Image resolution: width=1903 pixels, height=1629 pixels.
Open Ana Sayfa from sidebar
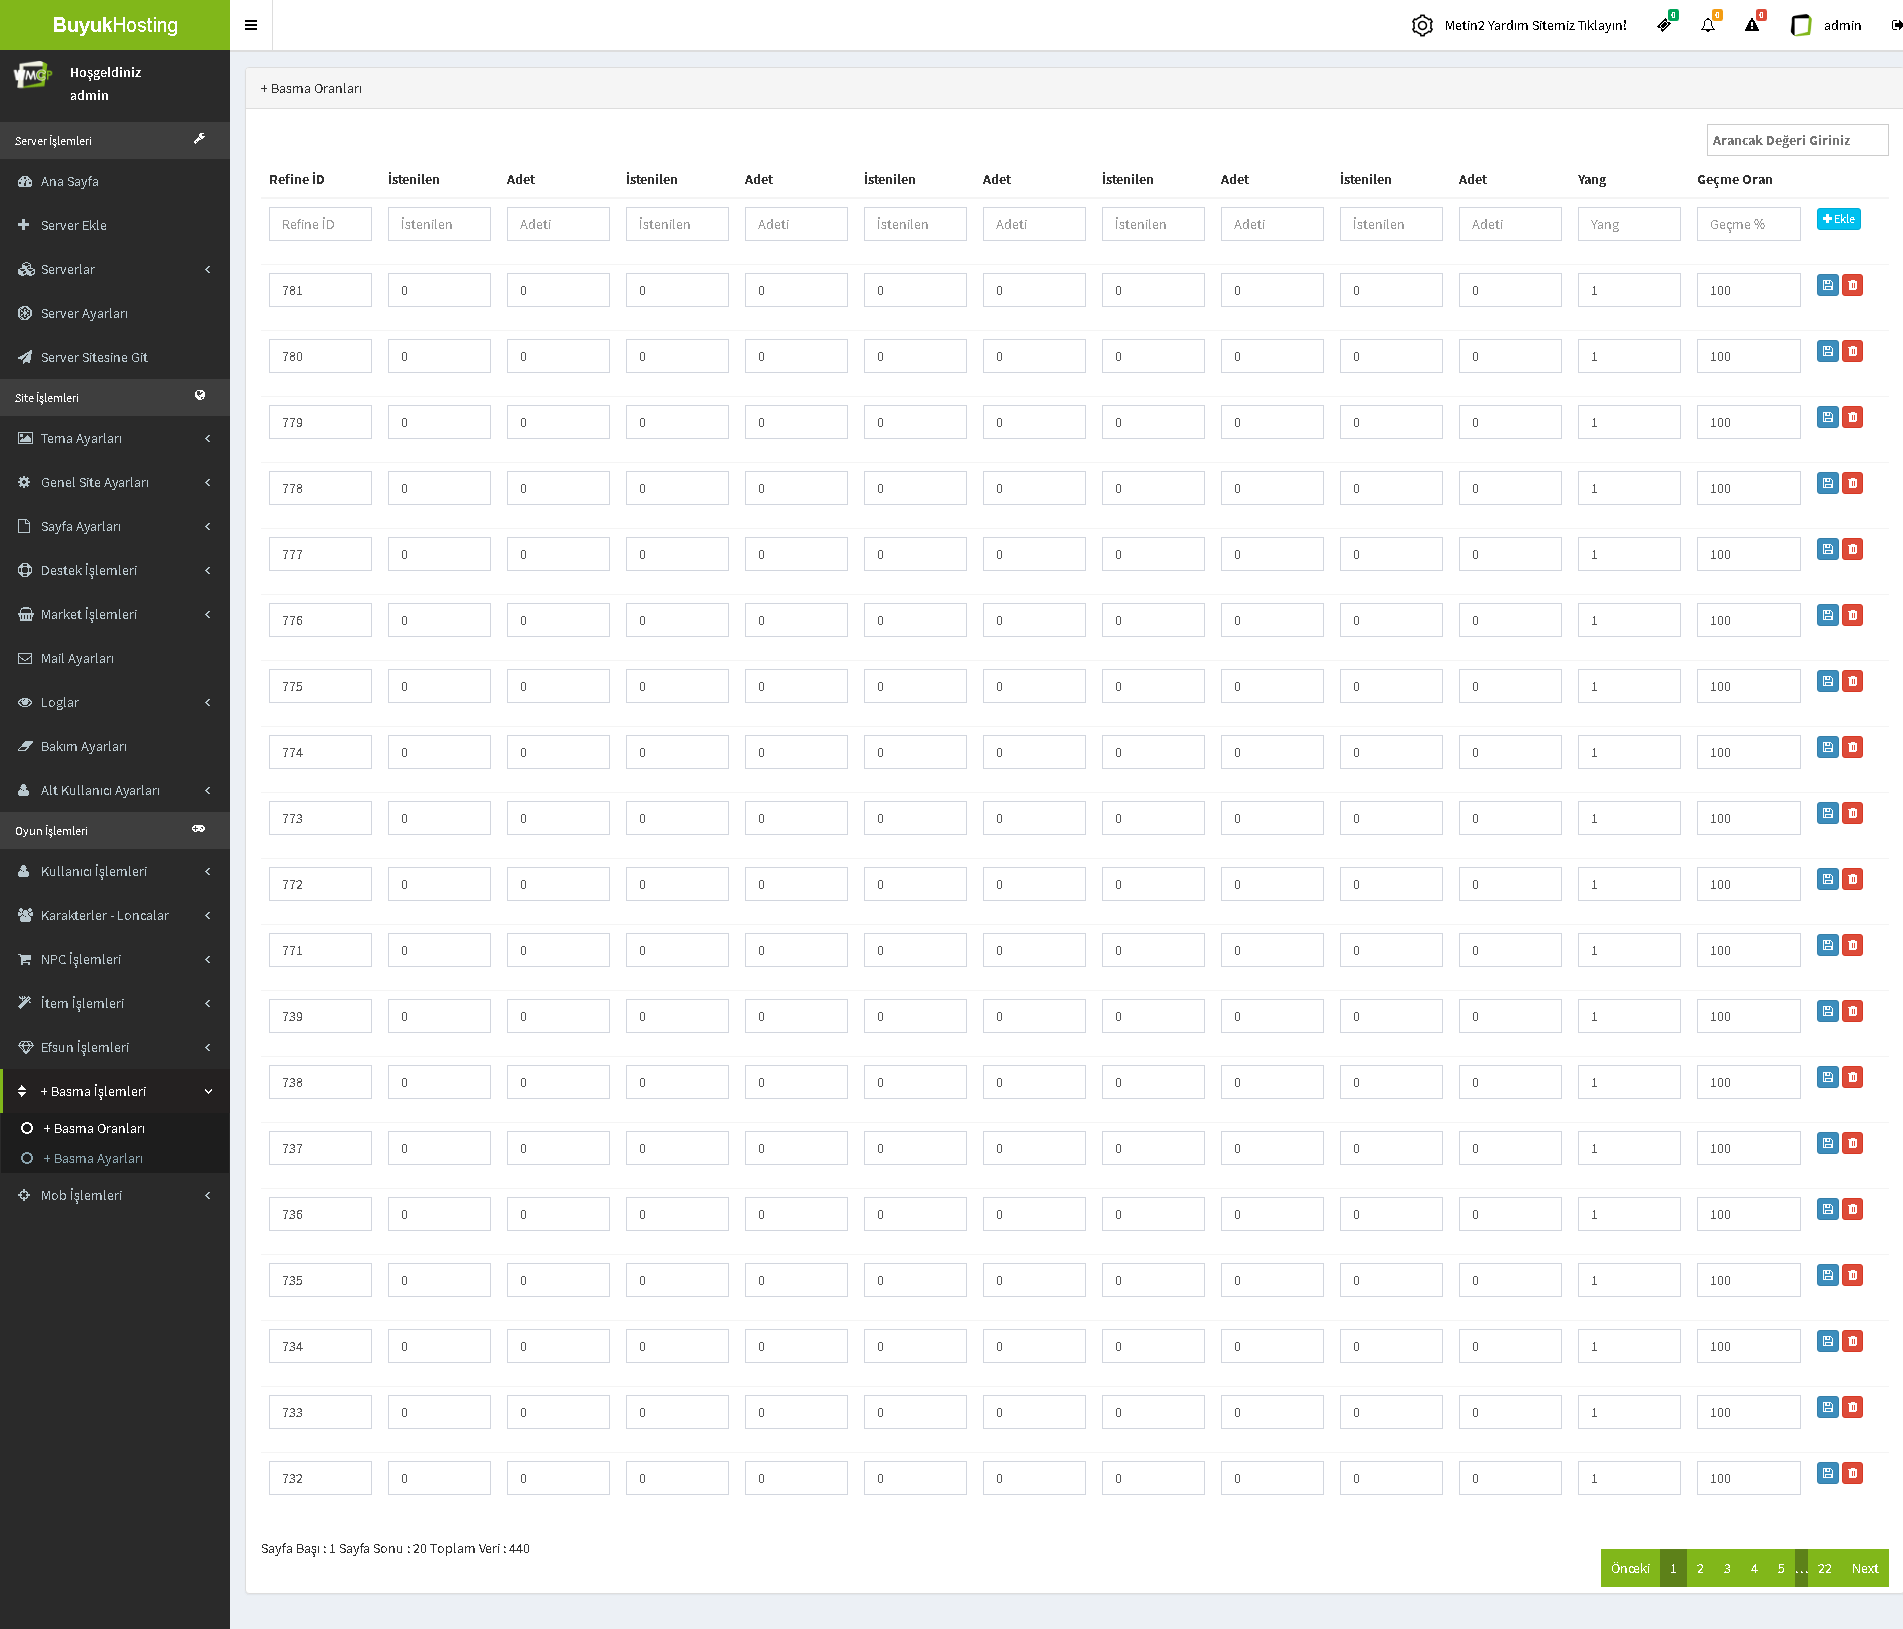pyautogui.click(x=70, y=181)
